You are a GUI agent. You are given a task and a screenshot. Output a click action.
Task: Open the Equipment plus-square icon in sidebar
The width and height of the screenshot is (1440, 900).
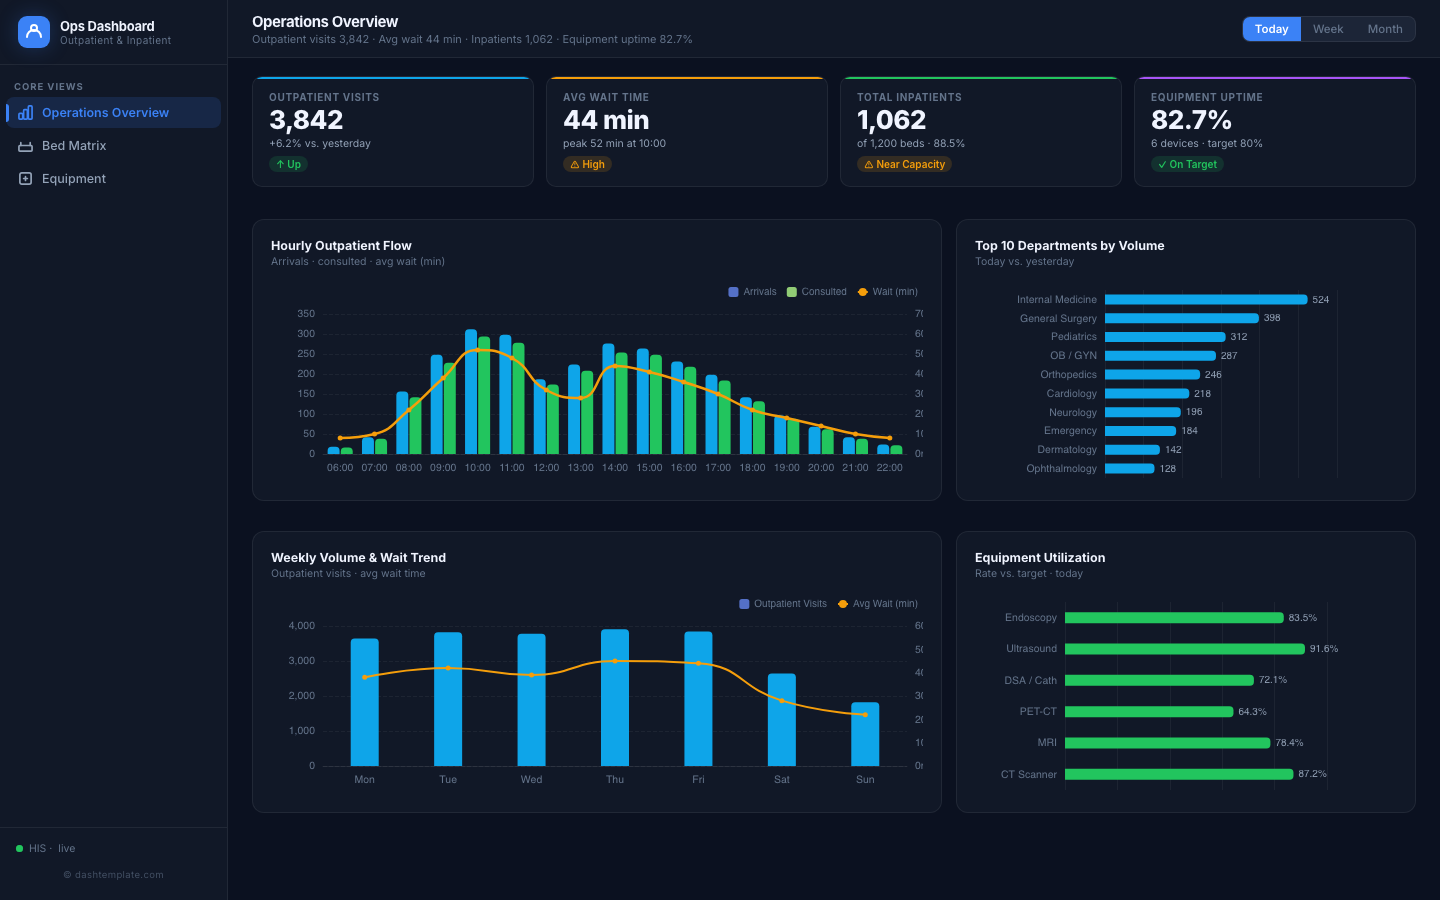(x=25, y=178)
